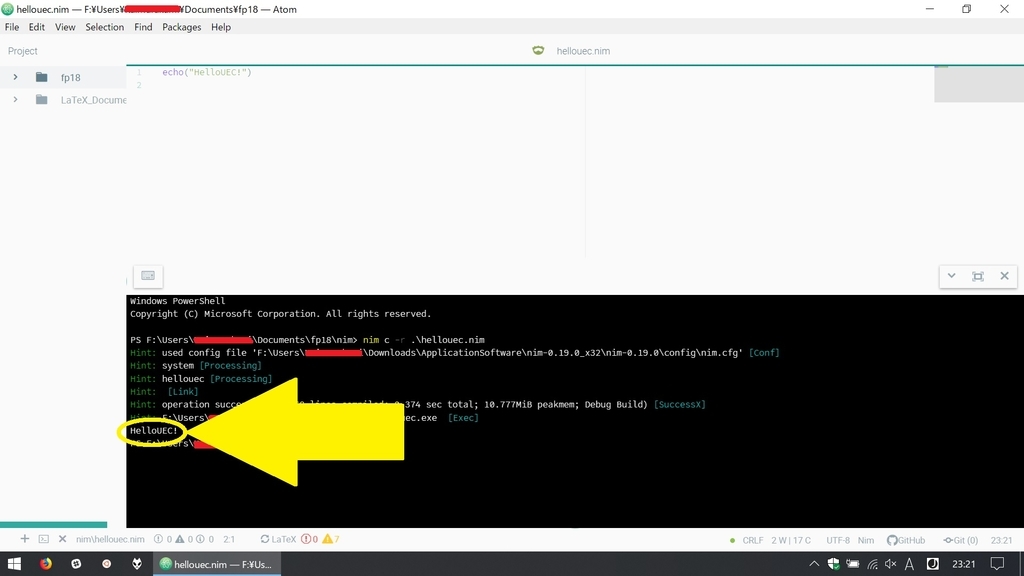Show LaTeX errors count

310,539
